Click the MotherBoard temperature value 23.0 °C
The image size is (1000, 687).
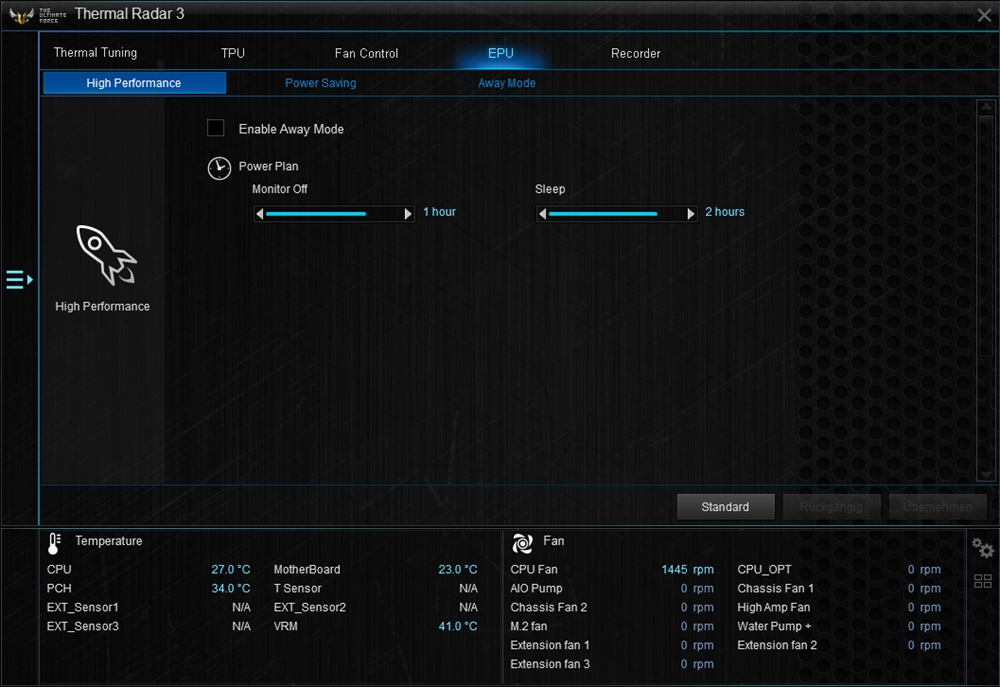[458, 570]
